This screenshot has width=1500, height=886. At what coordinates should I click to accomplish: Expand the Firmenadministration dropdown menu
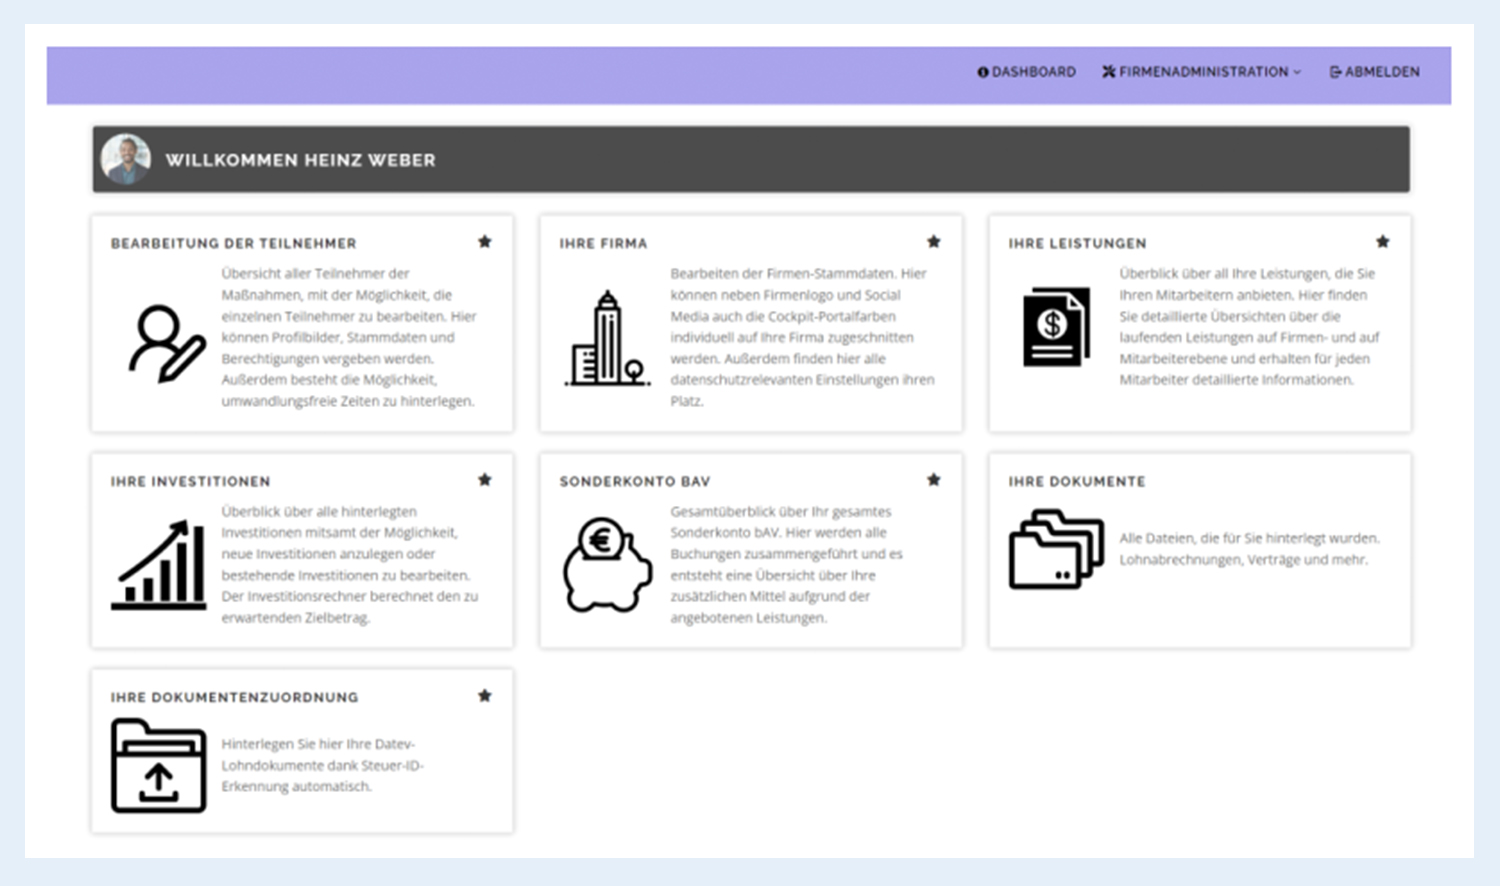(x=1202, y=72)
